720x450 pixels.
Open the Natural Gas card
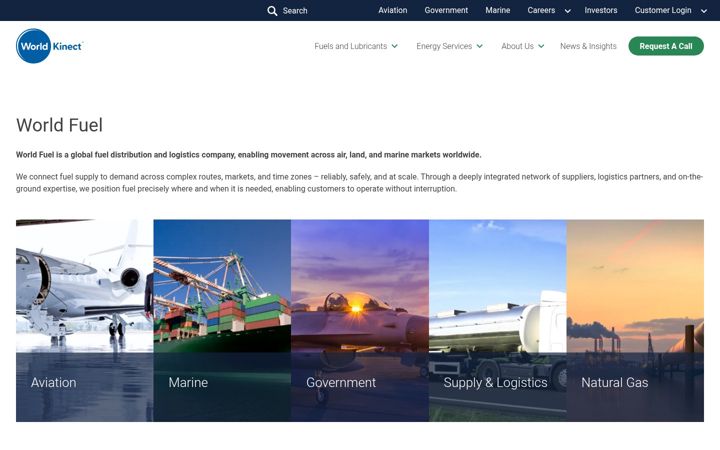(x=635, y=321)
